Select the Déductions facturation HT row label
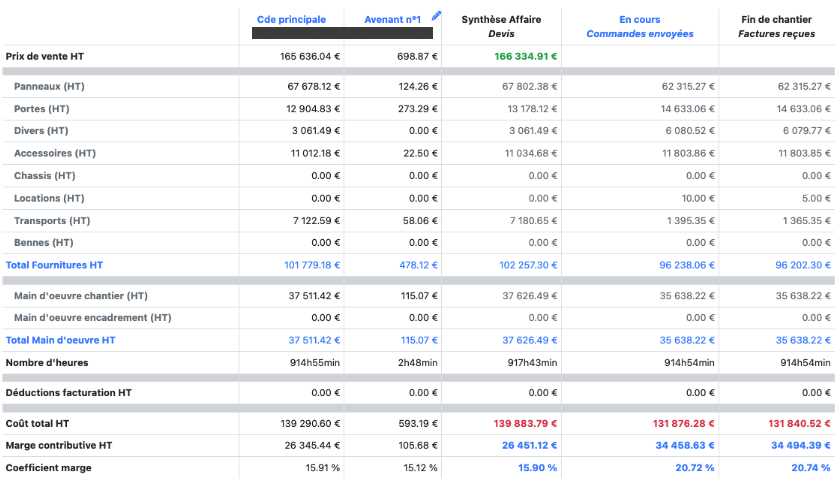Screen dimensions: 837x486 tap(68, 393)
